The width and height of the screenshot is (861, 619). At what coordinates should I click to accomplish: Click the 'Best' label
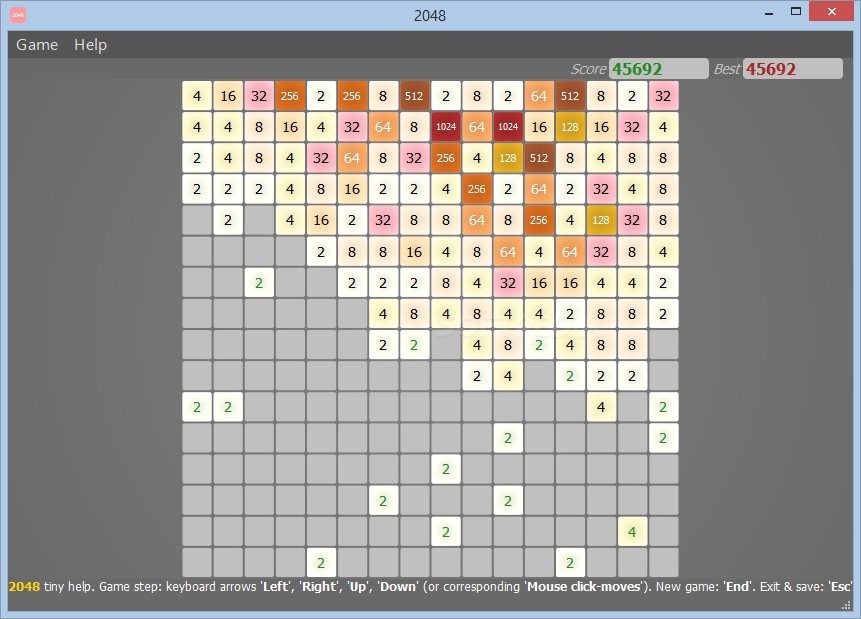[727, 69]
